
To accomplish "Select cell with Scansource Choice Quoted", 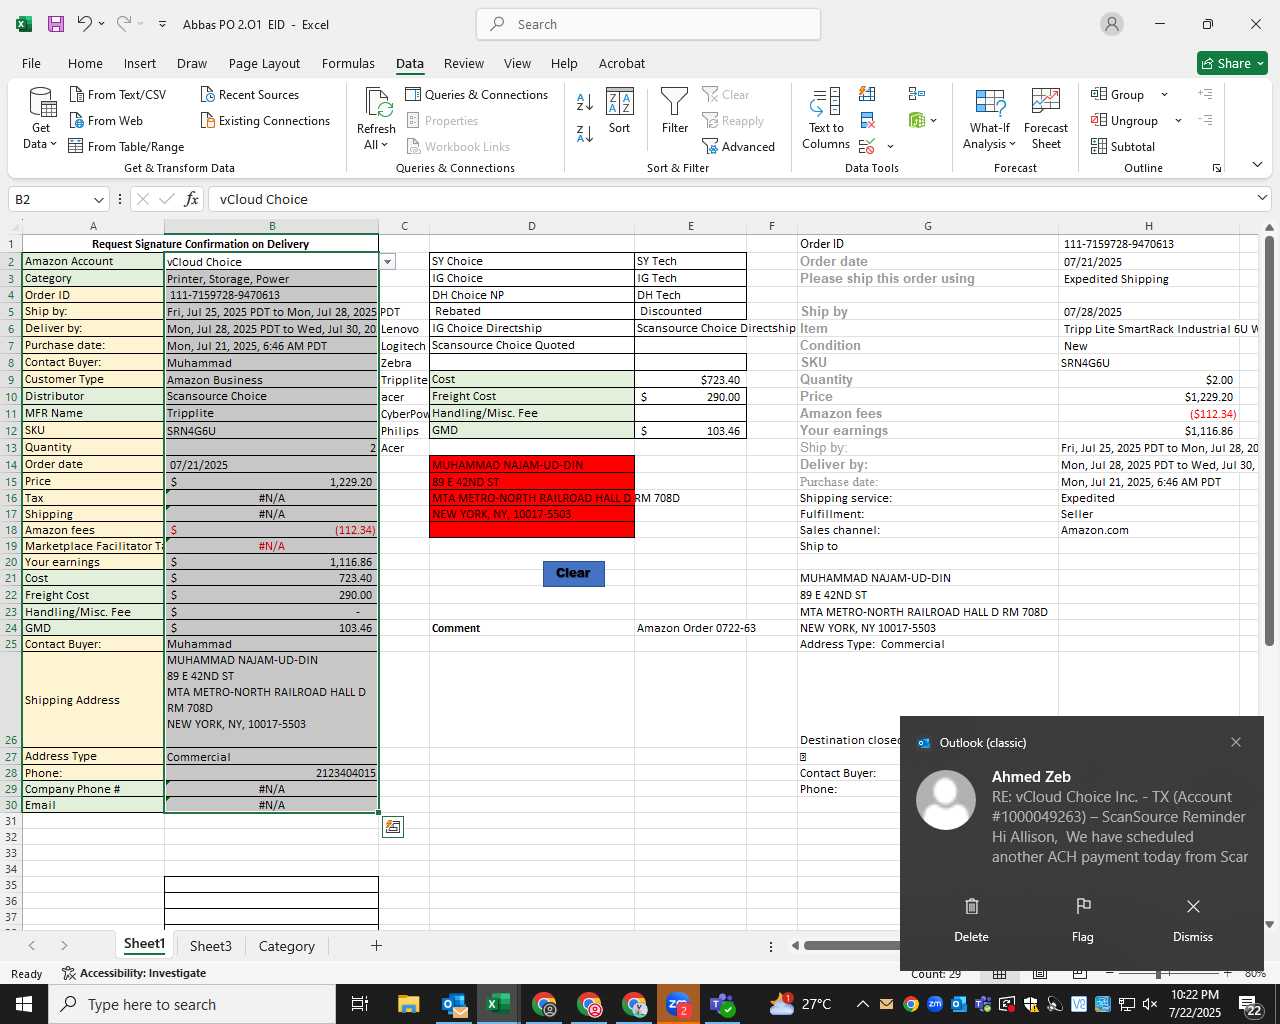I will click(x=532, y=345).
